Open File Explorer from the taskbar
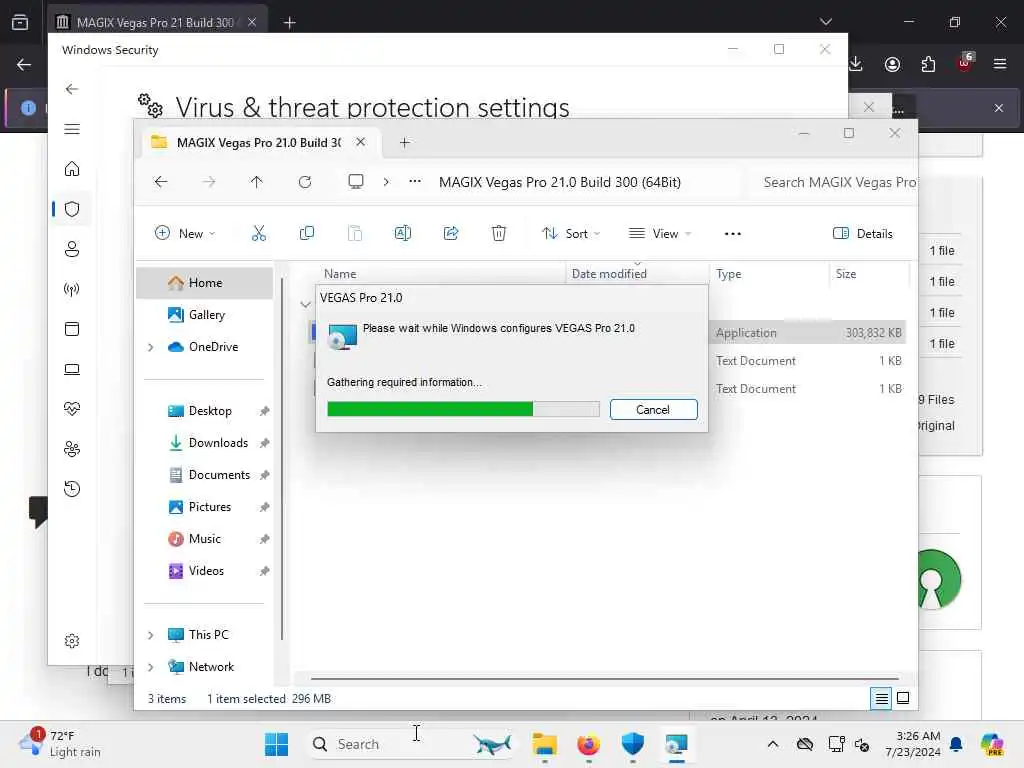The width and height of the screenshot is (1024, 768). (x=544, y=744)
